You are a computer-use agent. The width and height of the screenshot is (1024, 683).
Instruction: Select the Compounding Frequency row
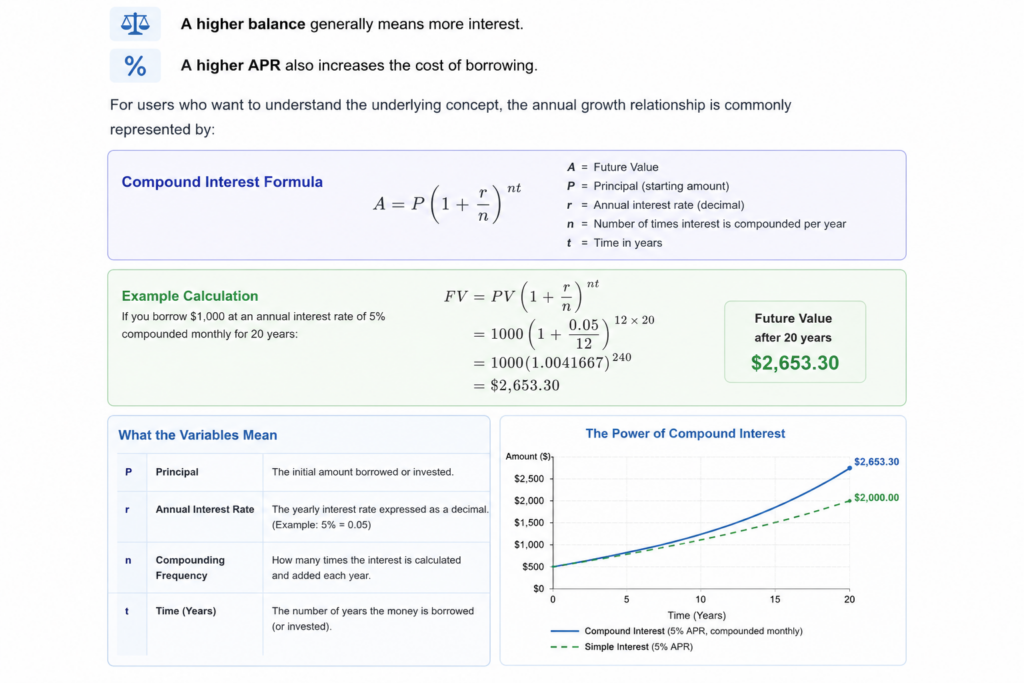click(304, 567)
